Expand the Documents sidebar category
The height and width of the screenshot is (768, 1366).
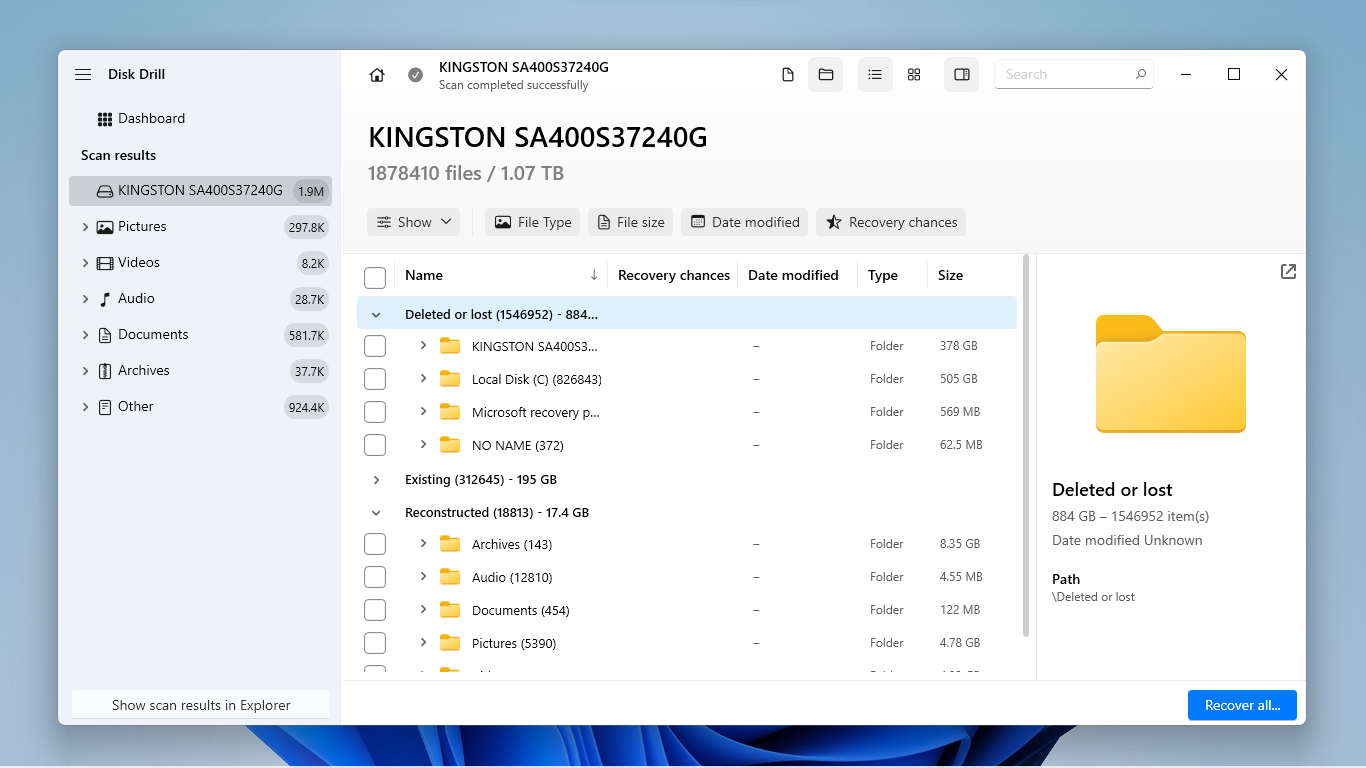(85, 335)
